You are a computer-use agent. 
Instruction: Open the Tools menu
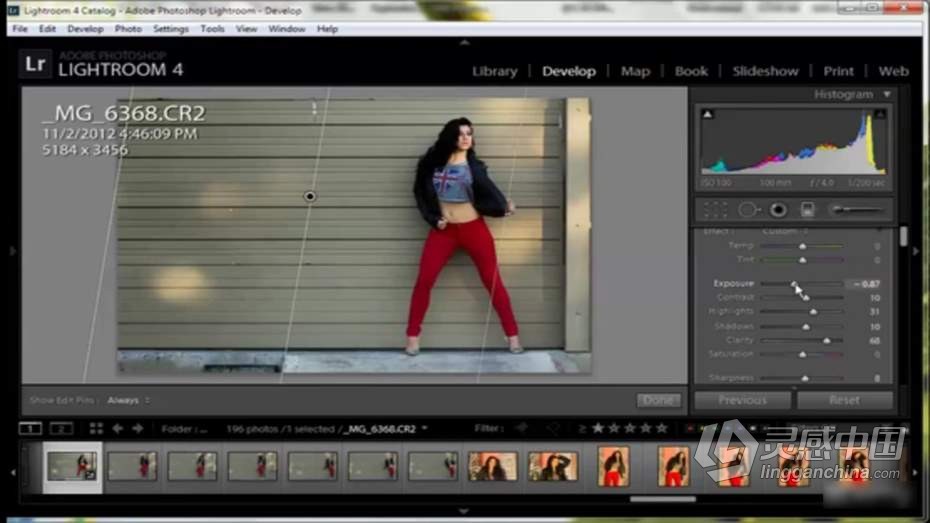pos(212,28)
